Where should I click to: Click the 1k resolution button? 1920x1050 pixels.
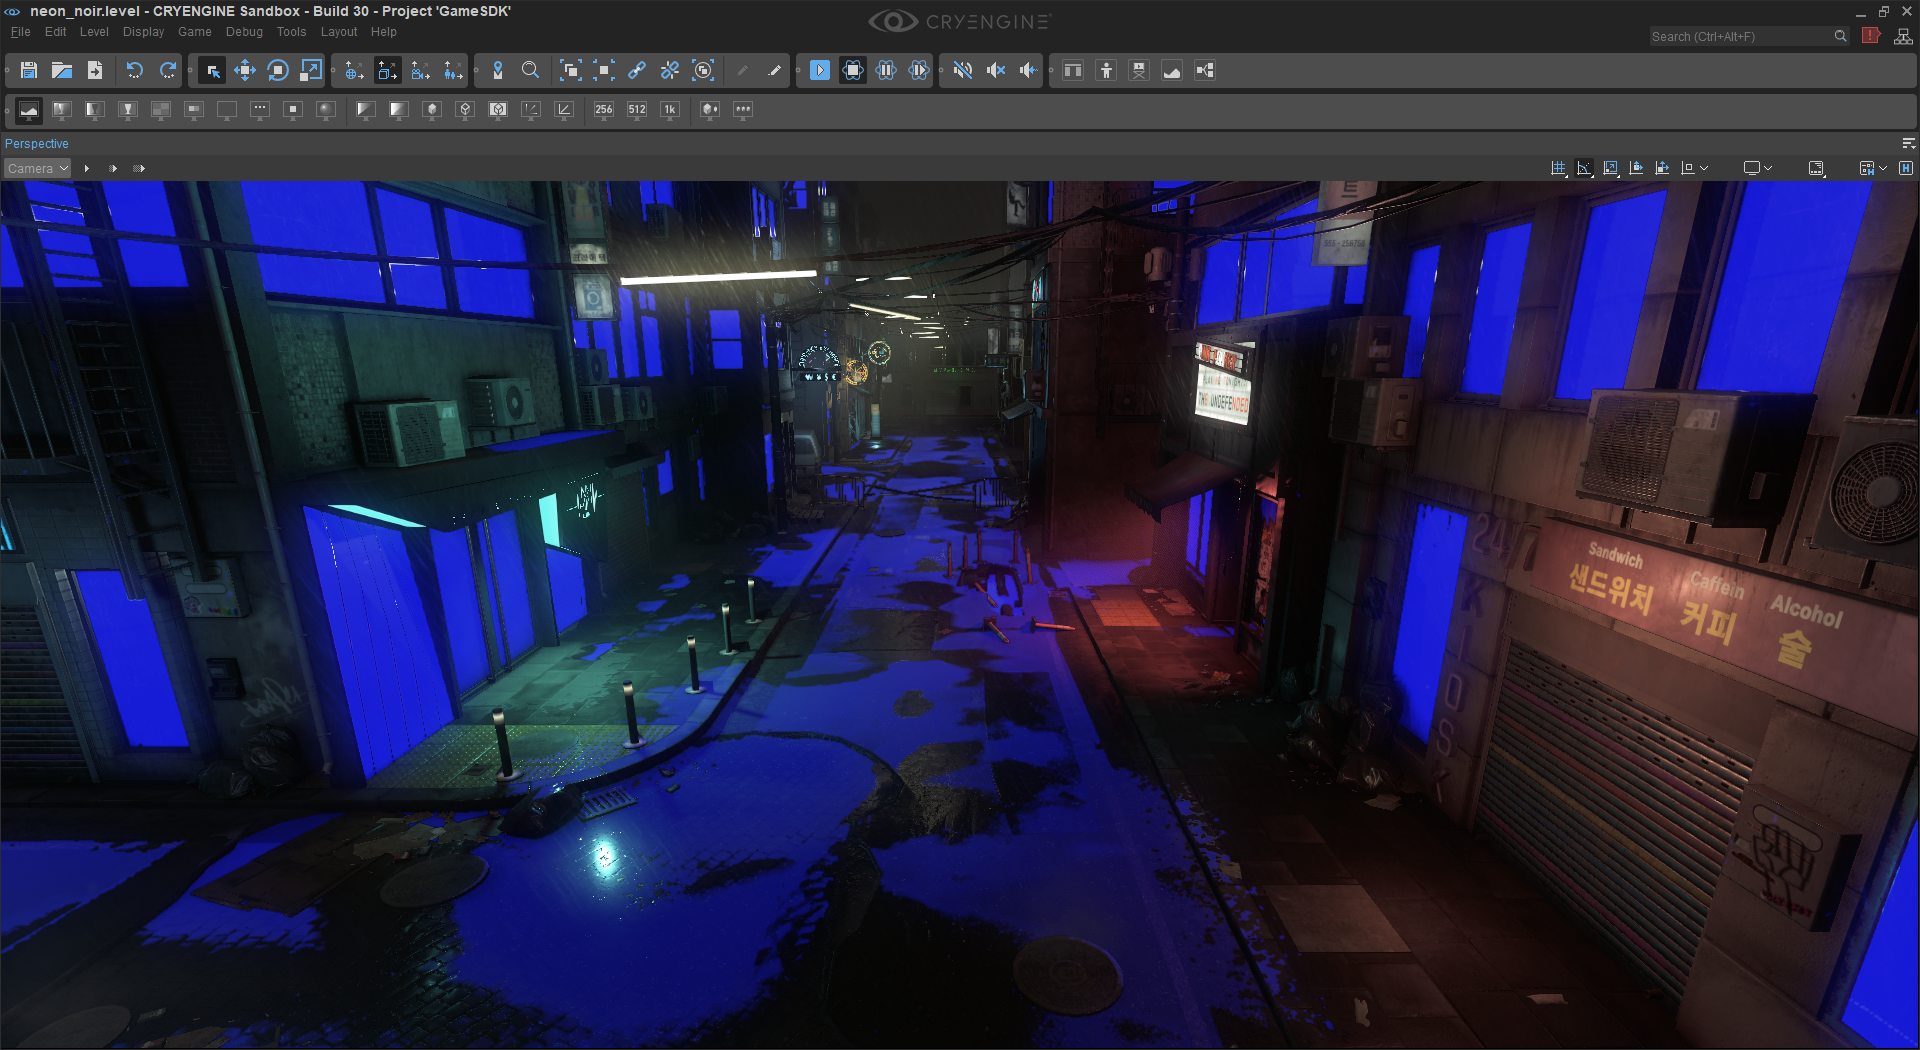tap(670, 110)
